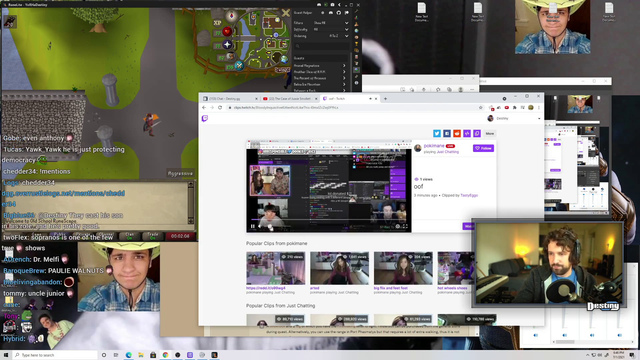Toggle run with the run energy orb
The width and height of the screenshot is (640, 360).
[x=231, y=57]
